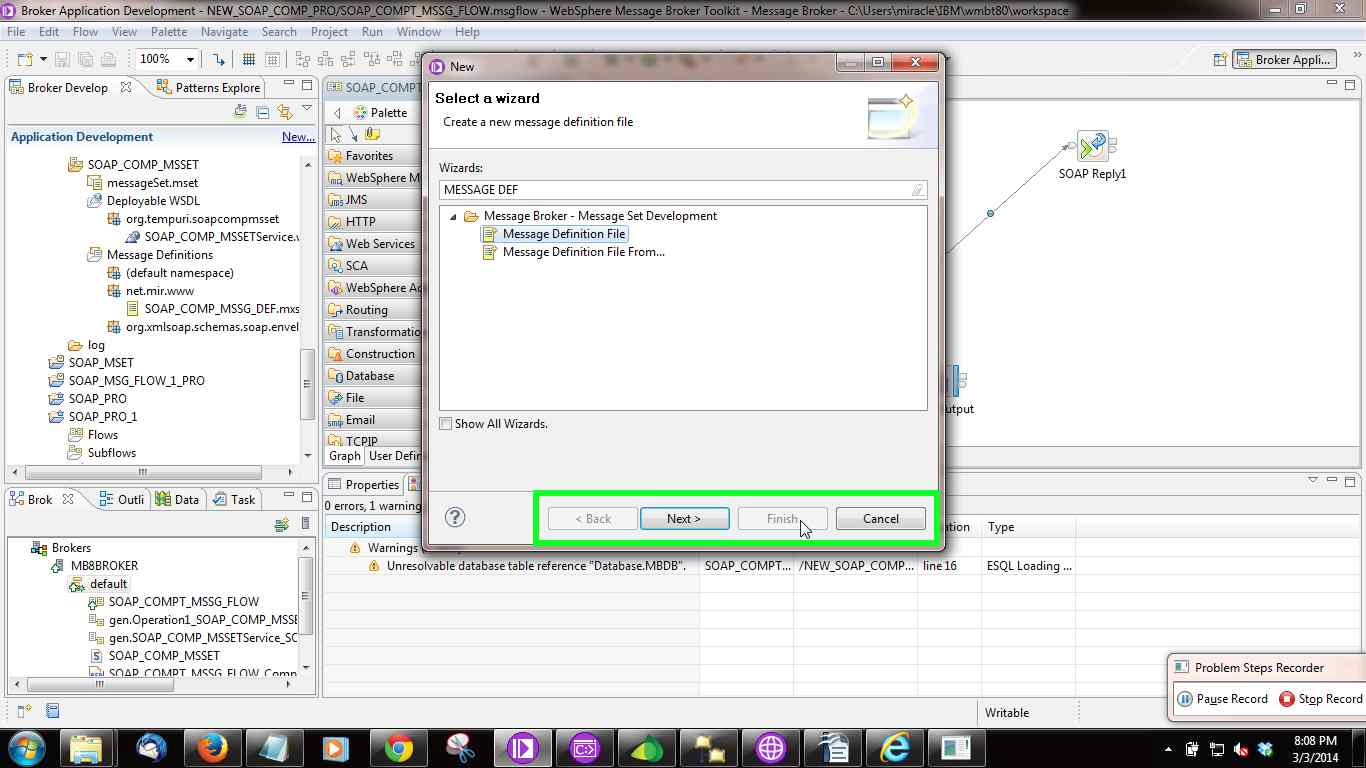Switch to the Outline view tab
Image resolution: width=1366 pixels, height=768 pixels.
point(122,499)
